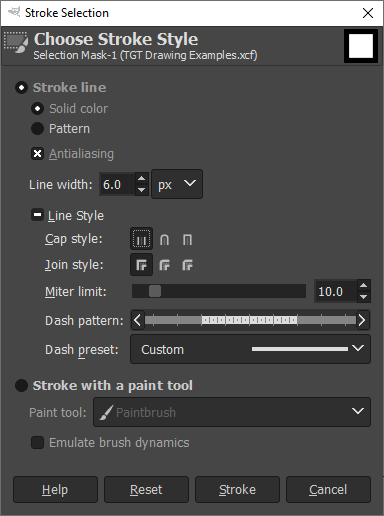Image resolution: width=384 pixels, height=516 pixels.
Task: Click the Reset button
Action: pyautogui.click(x=146, y=489)
